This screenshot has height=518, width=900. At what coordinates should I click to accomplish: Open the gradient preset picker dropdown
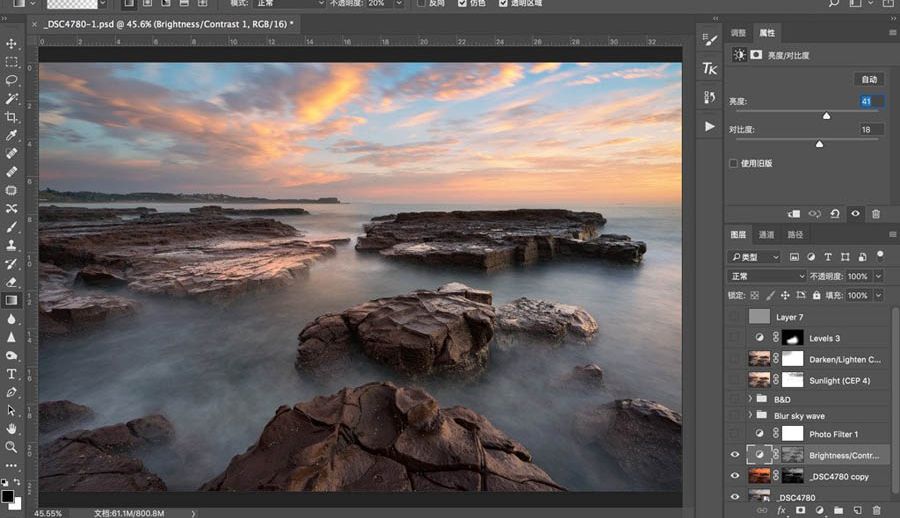pyautogui.click(x=103, y=3)
